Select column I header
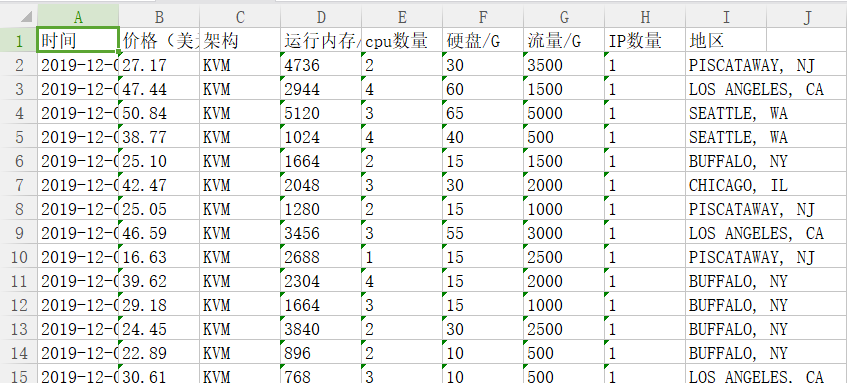This screenshot has width=847, height=383. (726, 16)
